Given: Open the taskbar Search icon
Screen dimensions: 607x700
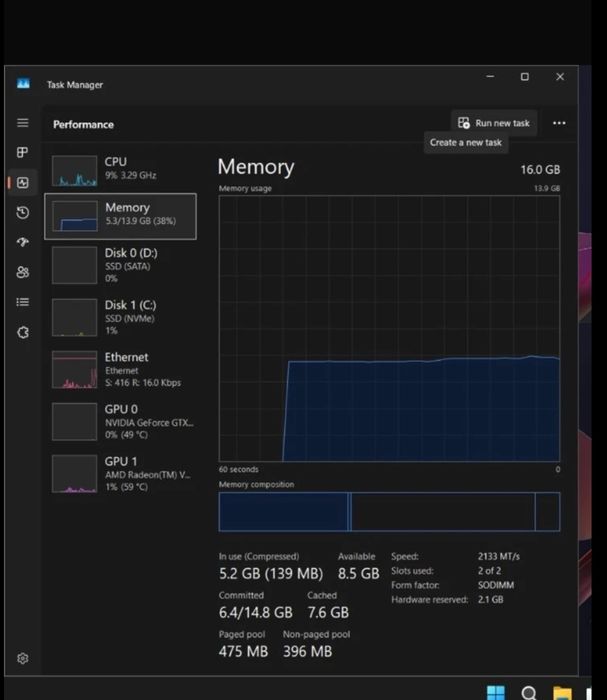Looking at the screenshot, I should [x=529, y=693].
